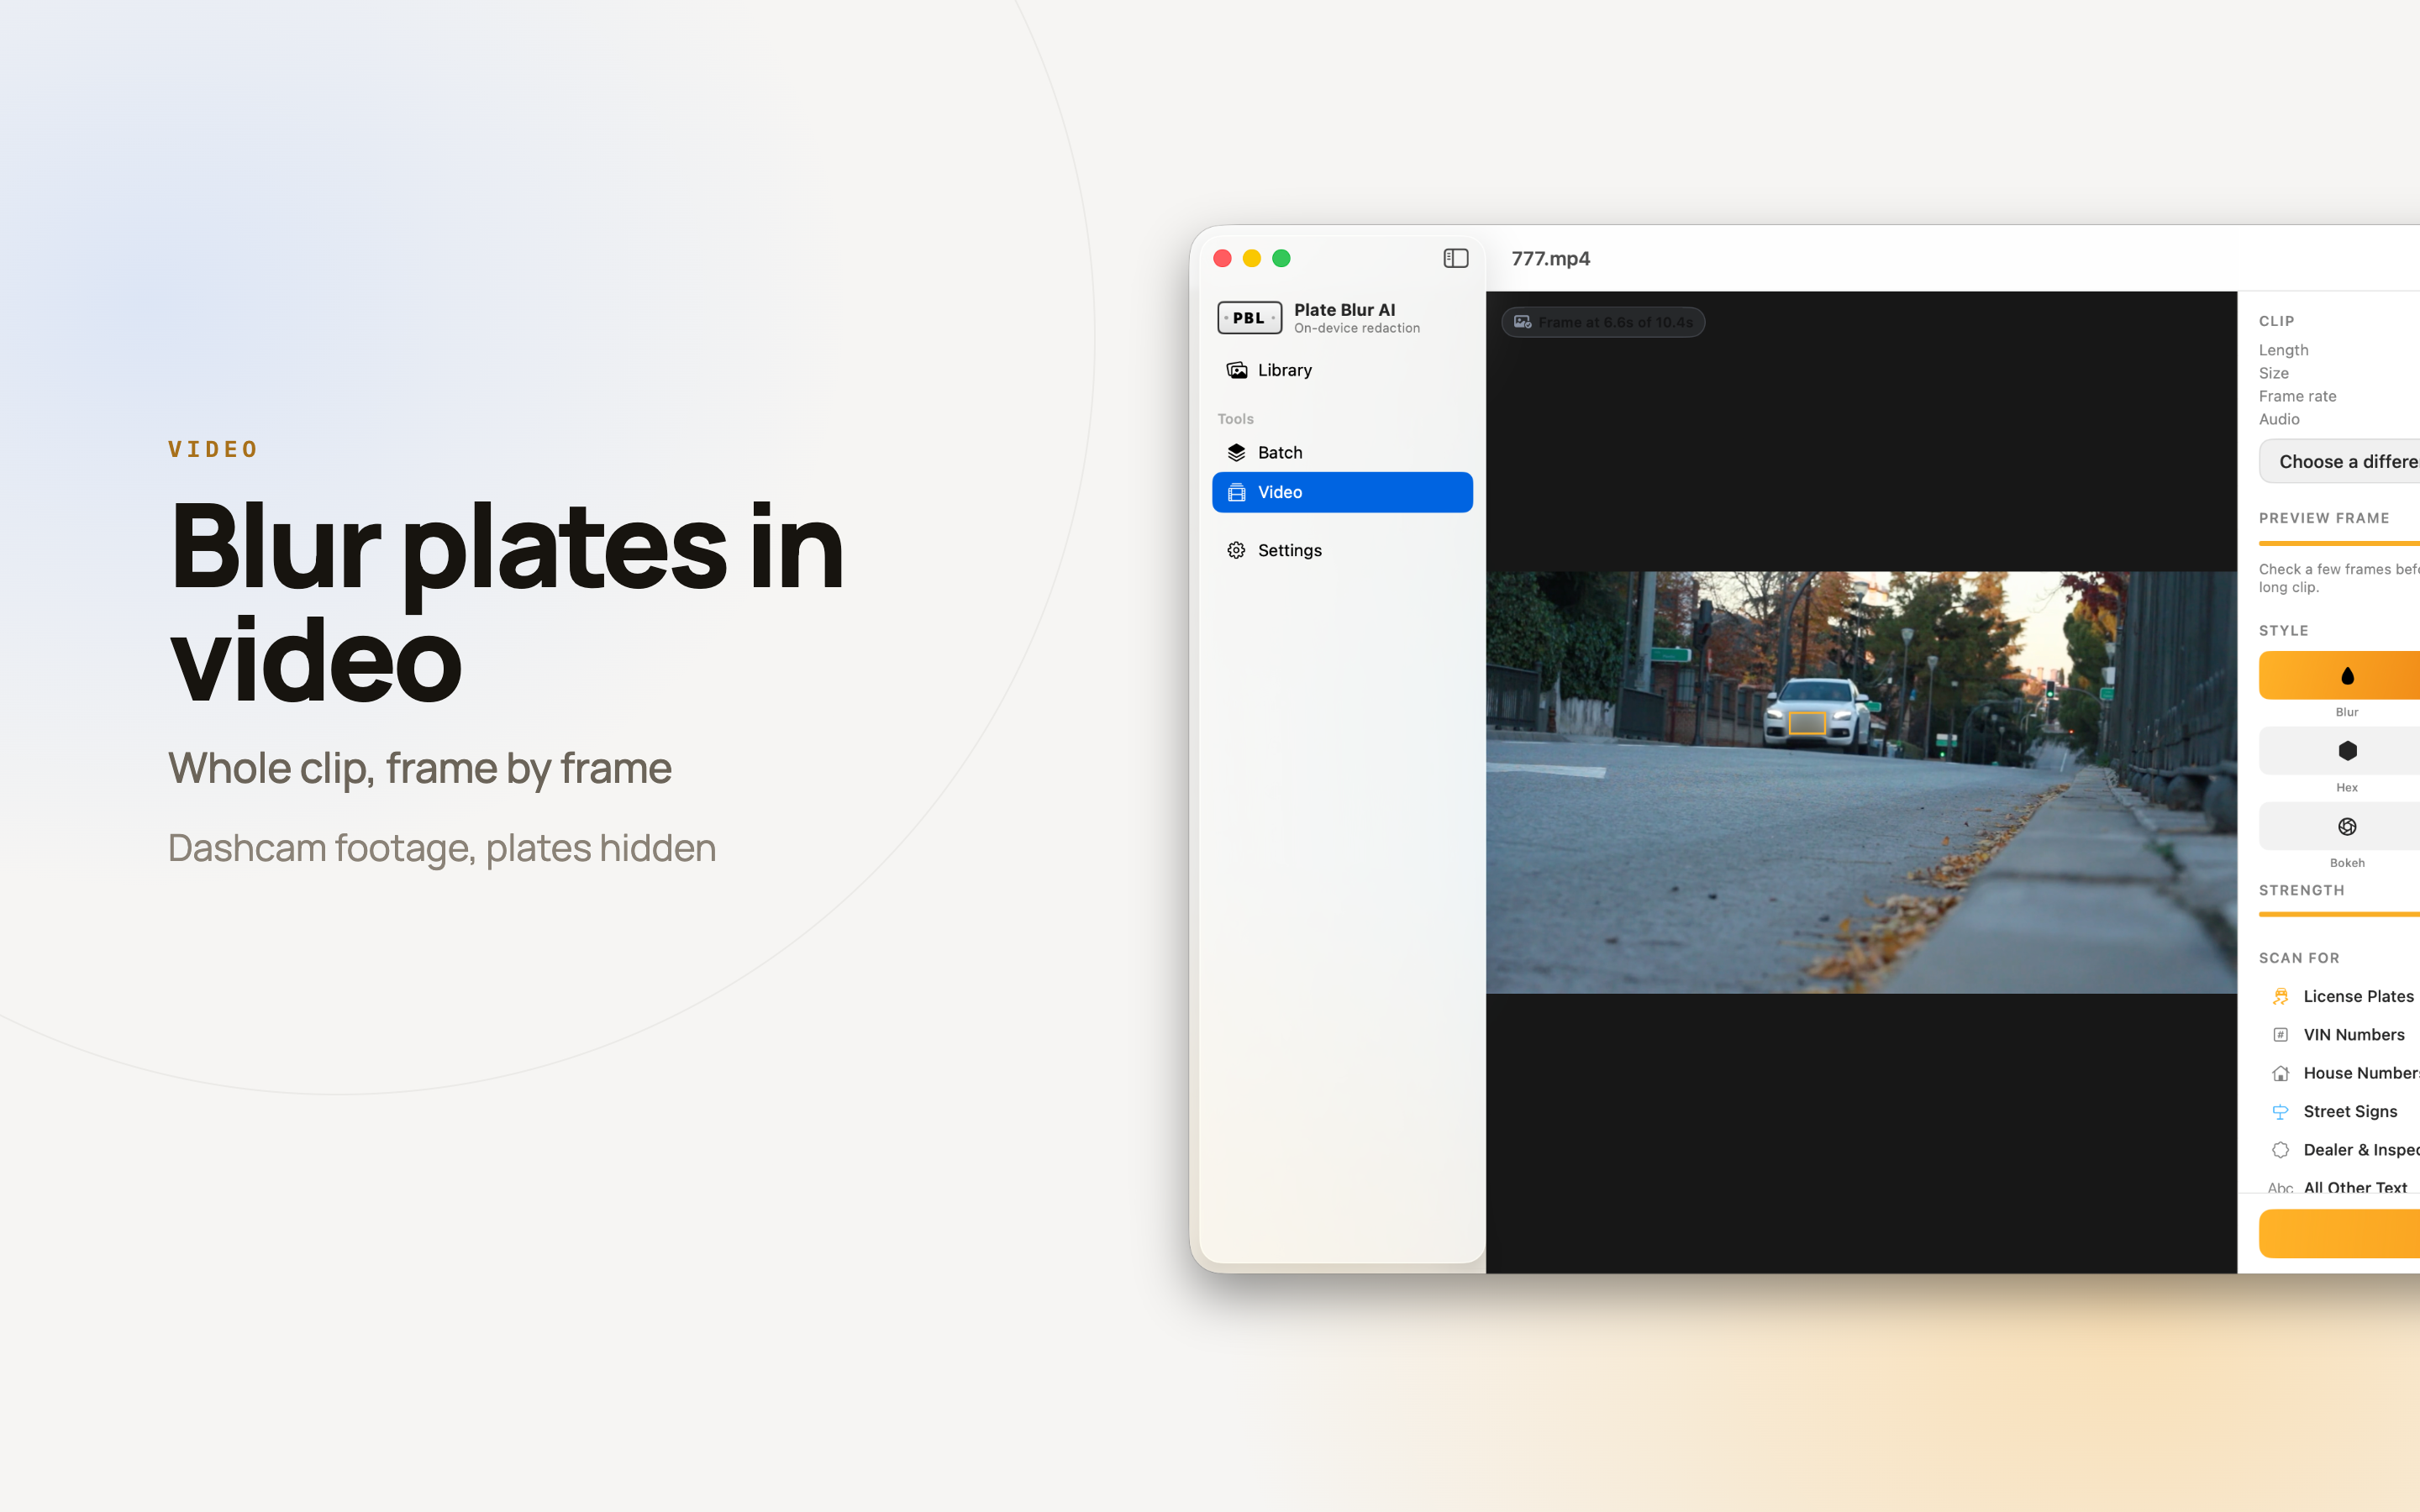
Task: Click the Tools section header in sidebar
Action: (x=1235, y=419)
